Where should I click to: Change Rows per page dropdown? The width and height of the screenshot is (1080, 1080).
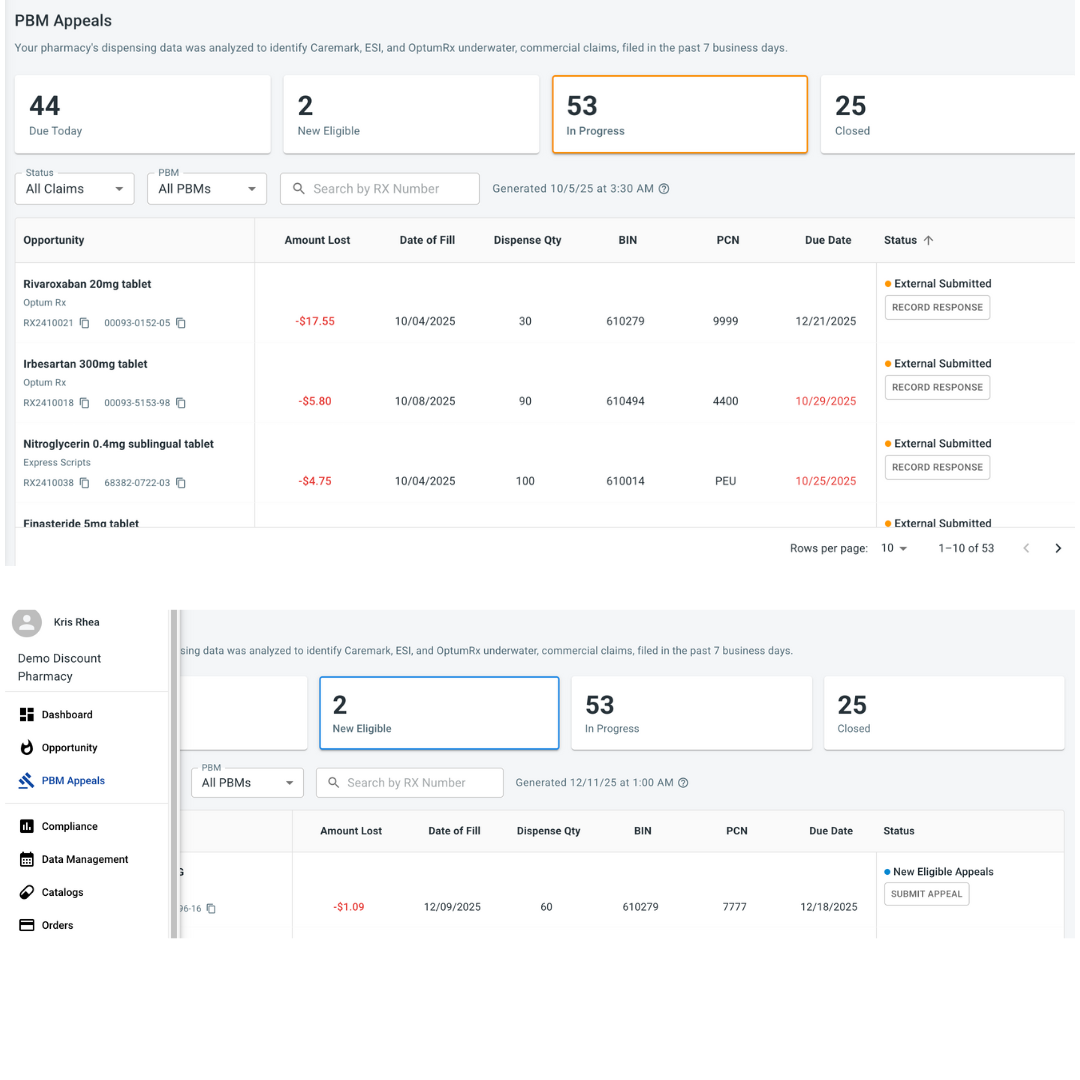click(894, 548)
